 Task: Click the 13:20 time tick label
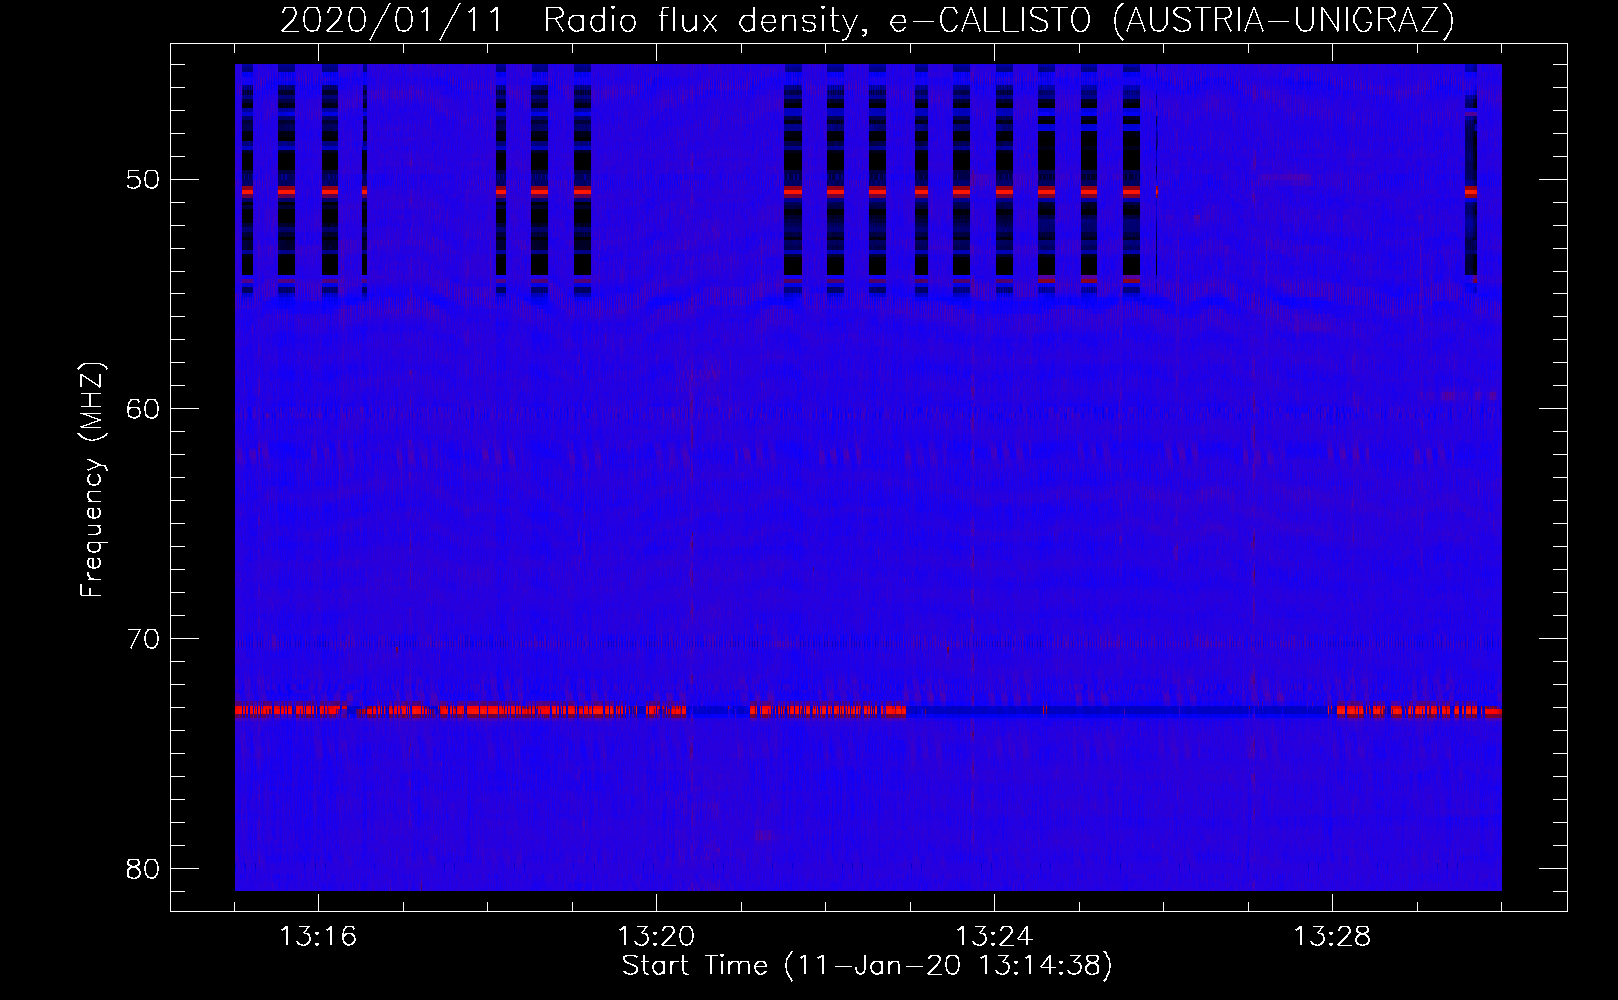(656, 937)
